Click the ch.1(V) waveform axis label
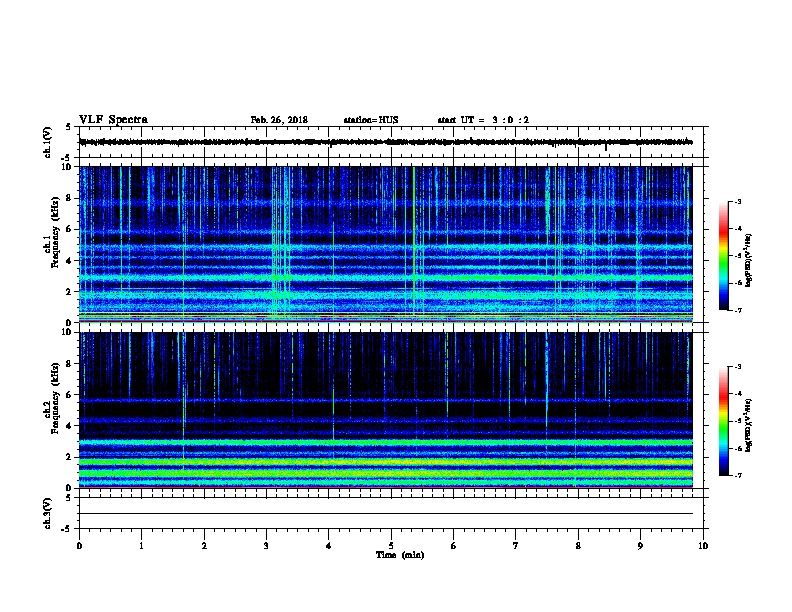The height and width of the screenshot is (612, 792). [x=48, y=142]
